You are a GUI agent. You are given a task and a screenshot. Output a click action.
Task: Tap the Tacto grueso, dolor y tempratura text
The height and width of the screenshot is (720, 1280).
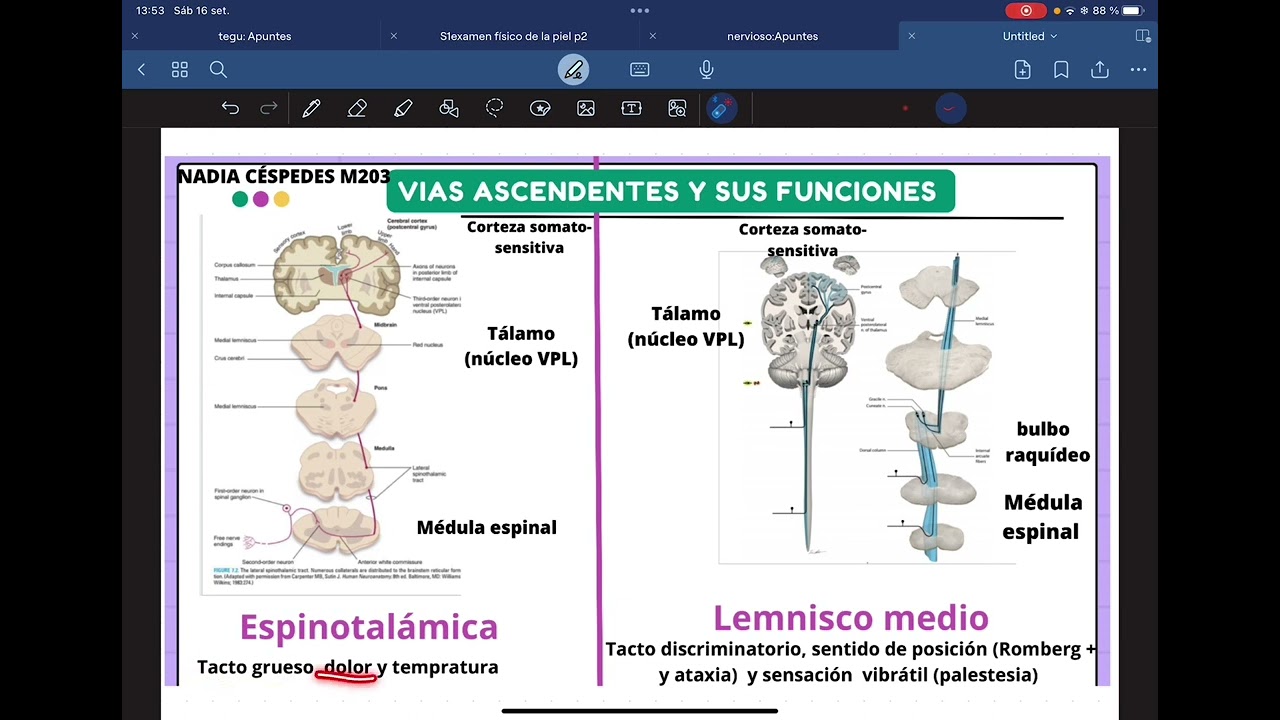point(348,667)
